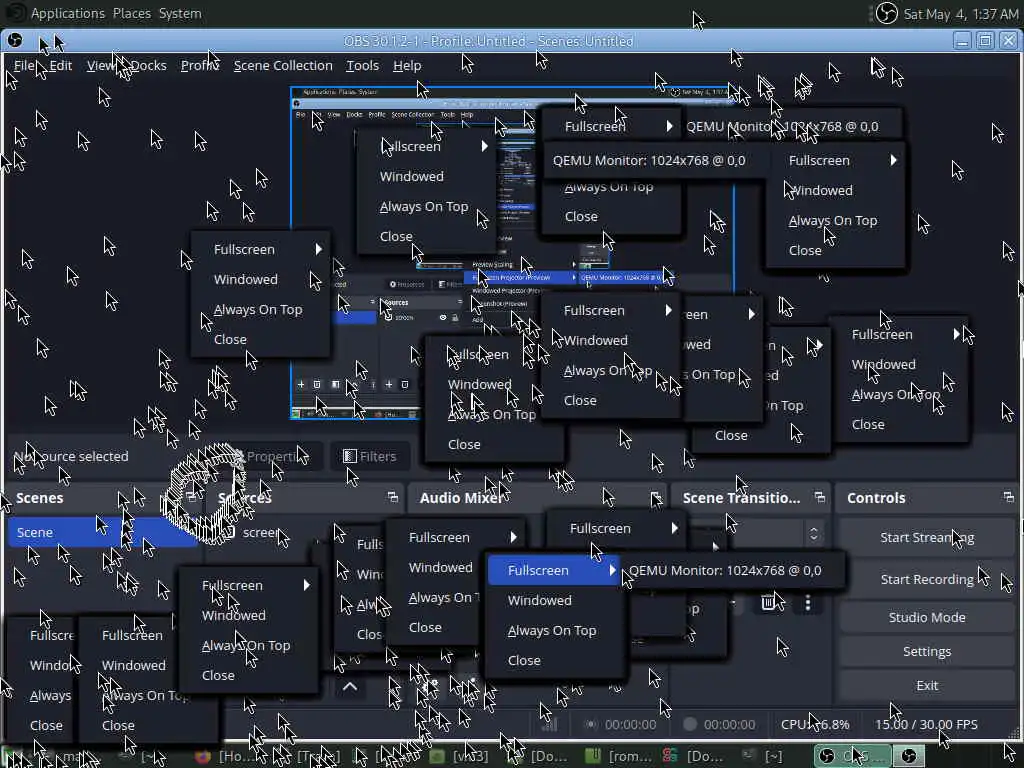This screenshot has height=768, width=1024.
Task: Pop out the Controls dock
Action: tap(1008, 498)
